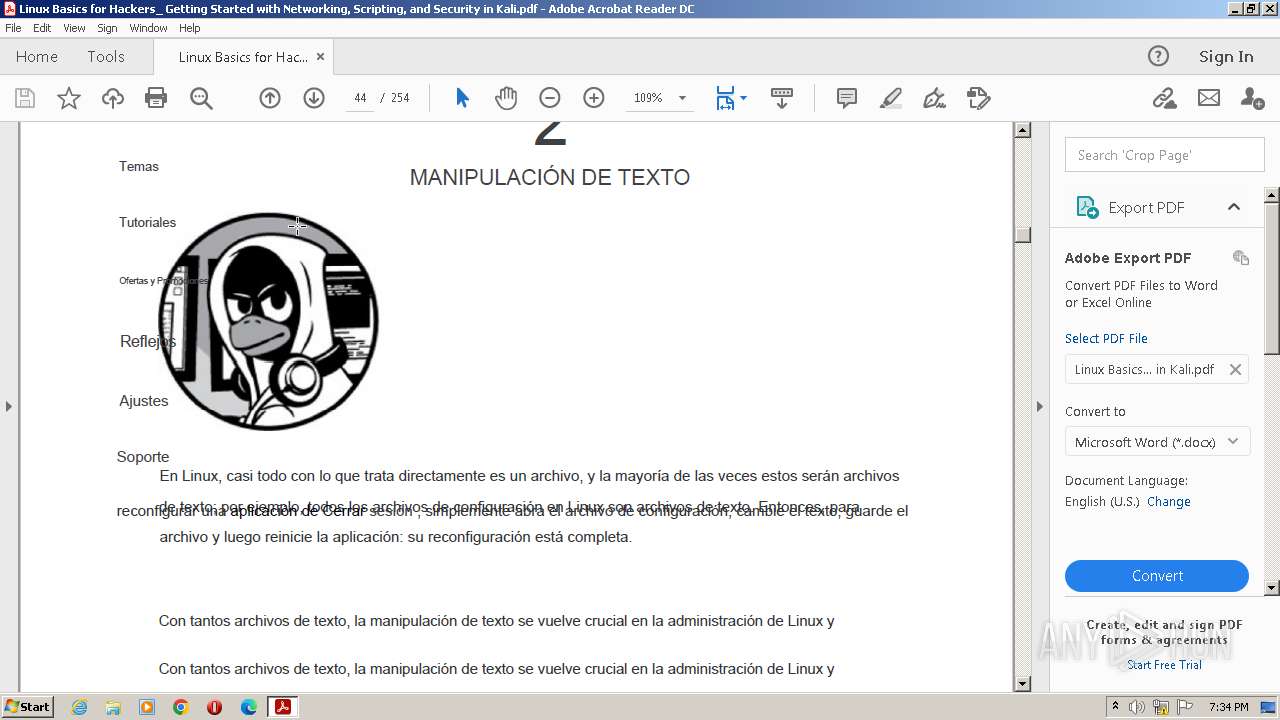Open Internet Explorer from taskbar
This screenshot has width=1280, height=720.
click(x=79, y=707)
